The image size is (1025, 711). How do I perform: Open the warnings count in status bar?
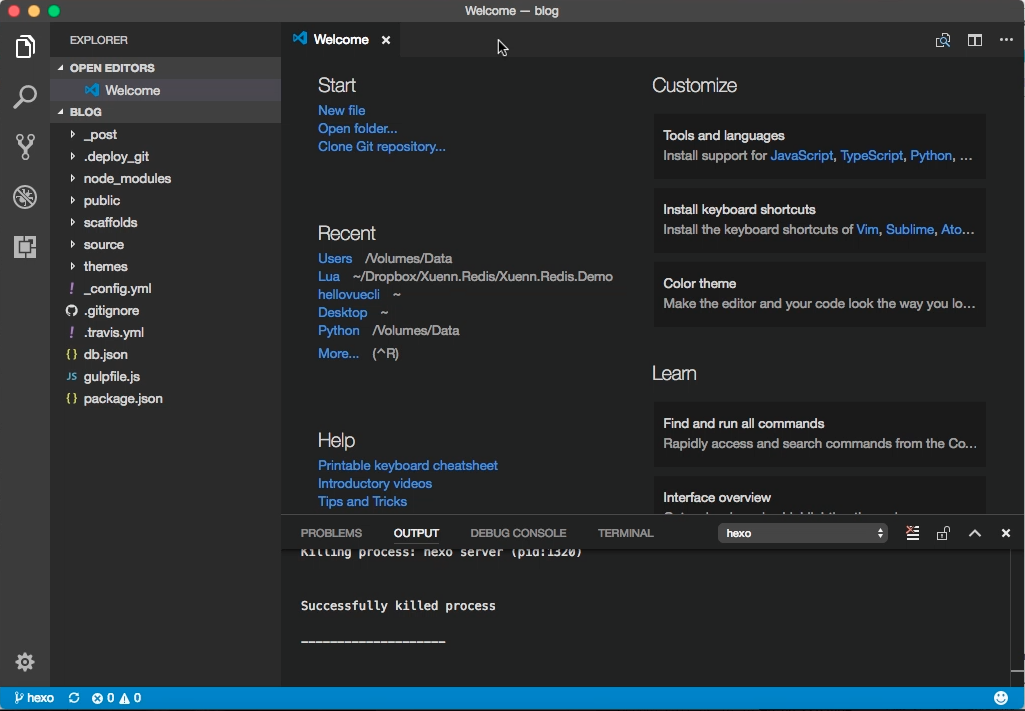[x=130, y=698]
